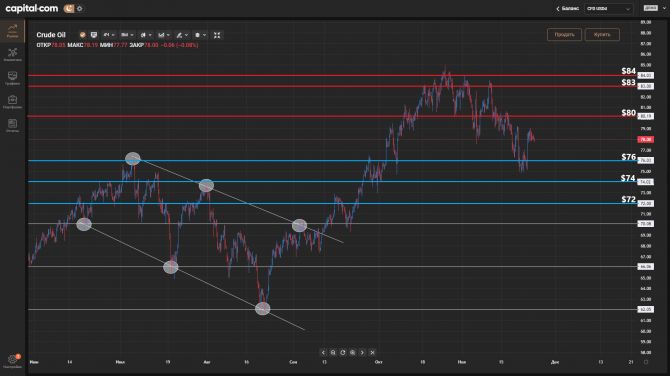Click the fullscreen expand chart icon
This screenshot has height=376, width=670.
[x=217, y=35]
